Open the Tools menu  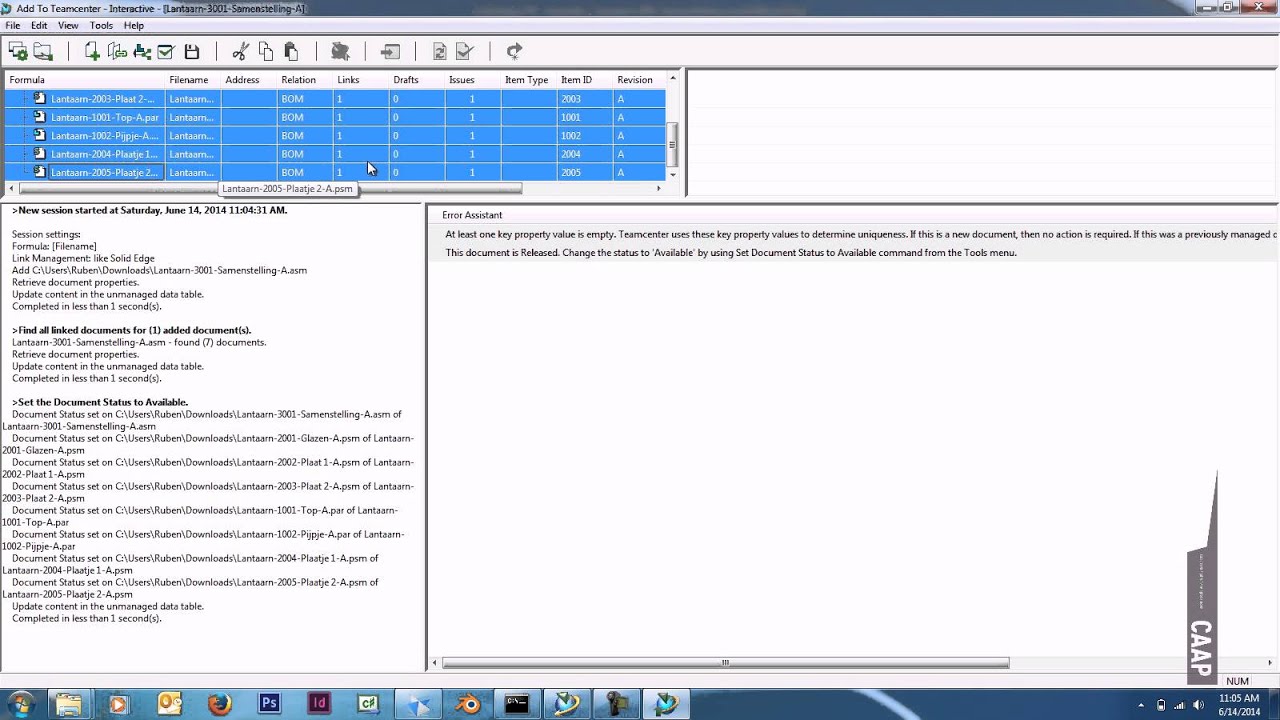pyautogui.click(x=101, y=25)
